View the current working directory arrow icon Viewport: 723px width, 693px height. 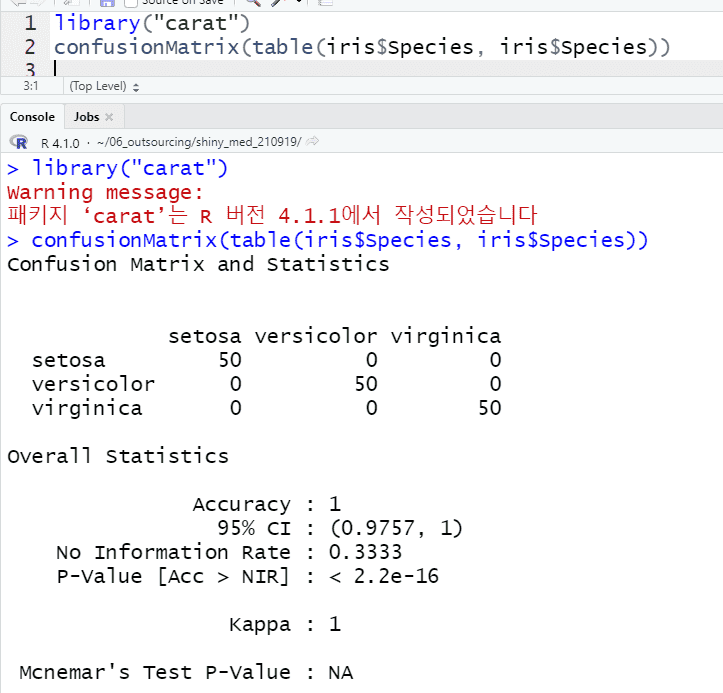pyautogui.click(x=313, y=142)
